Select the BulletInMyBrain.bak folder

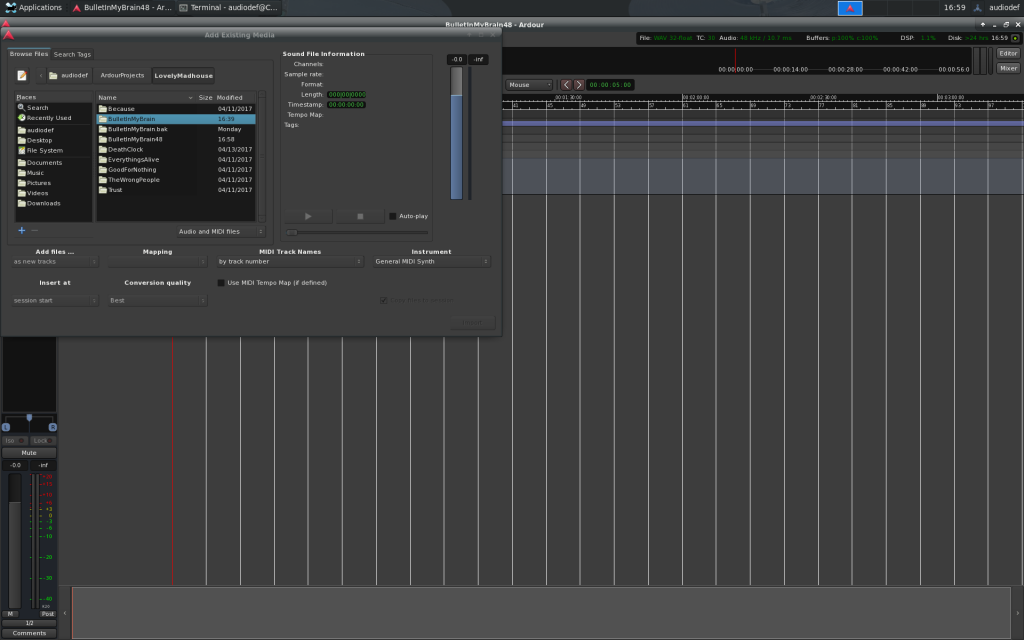[176, 129]
